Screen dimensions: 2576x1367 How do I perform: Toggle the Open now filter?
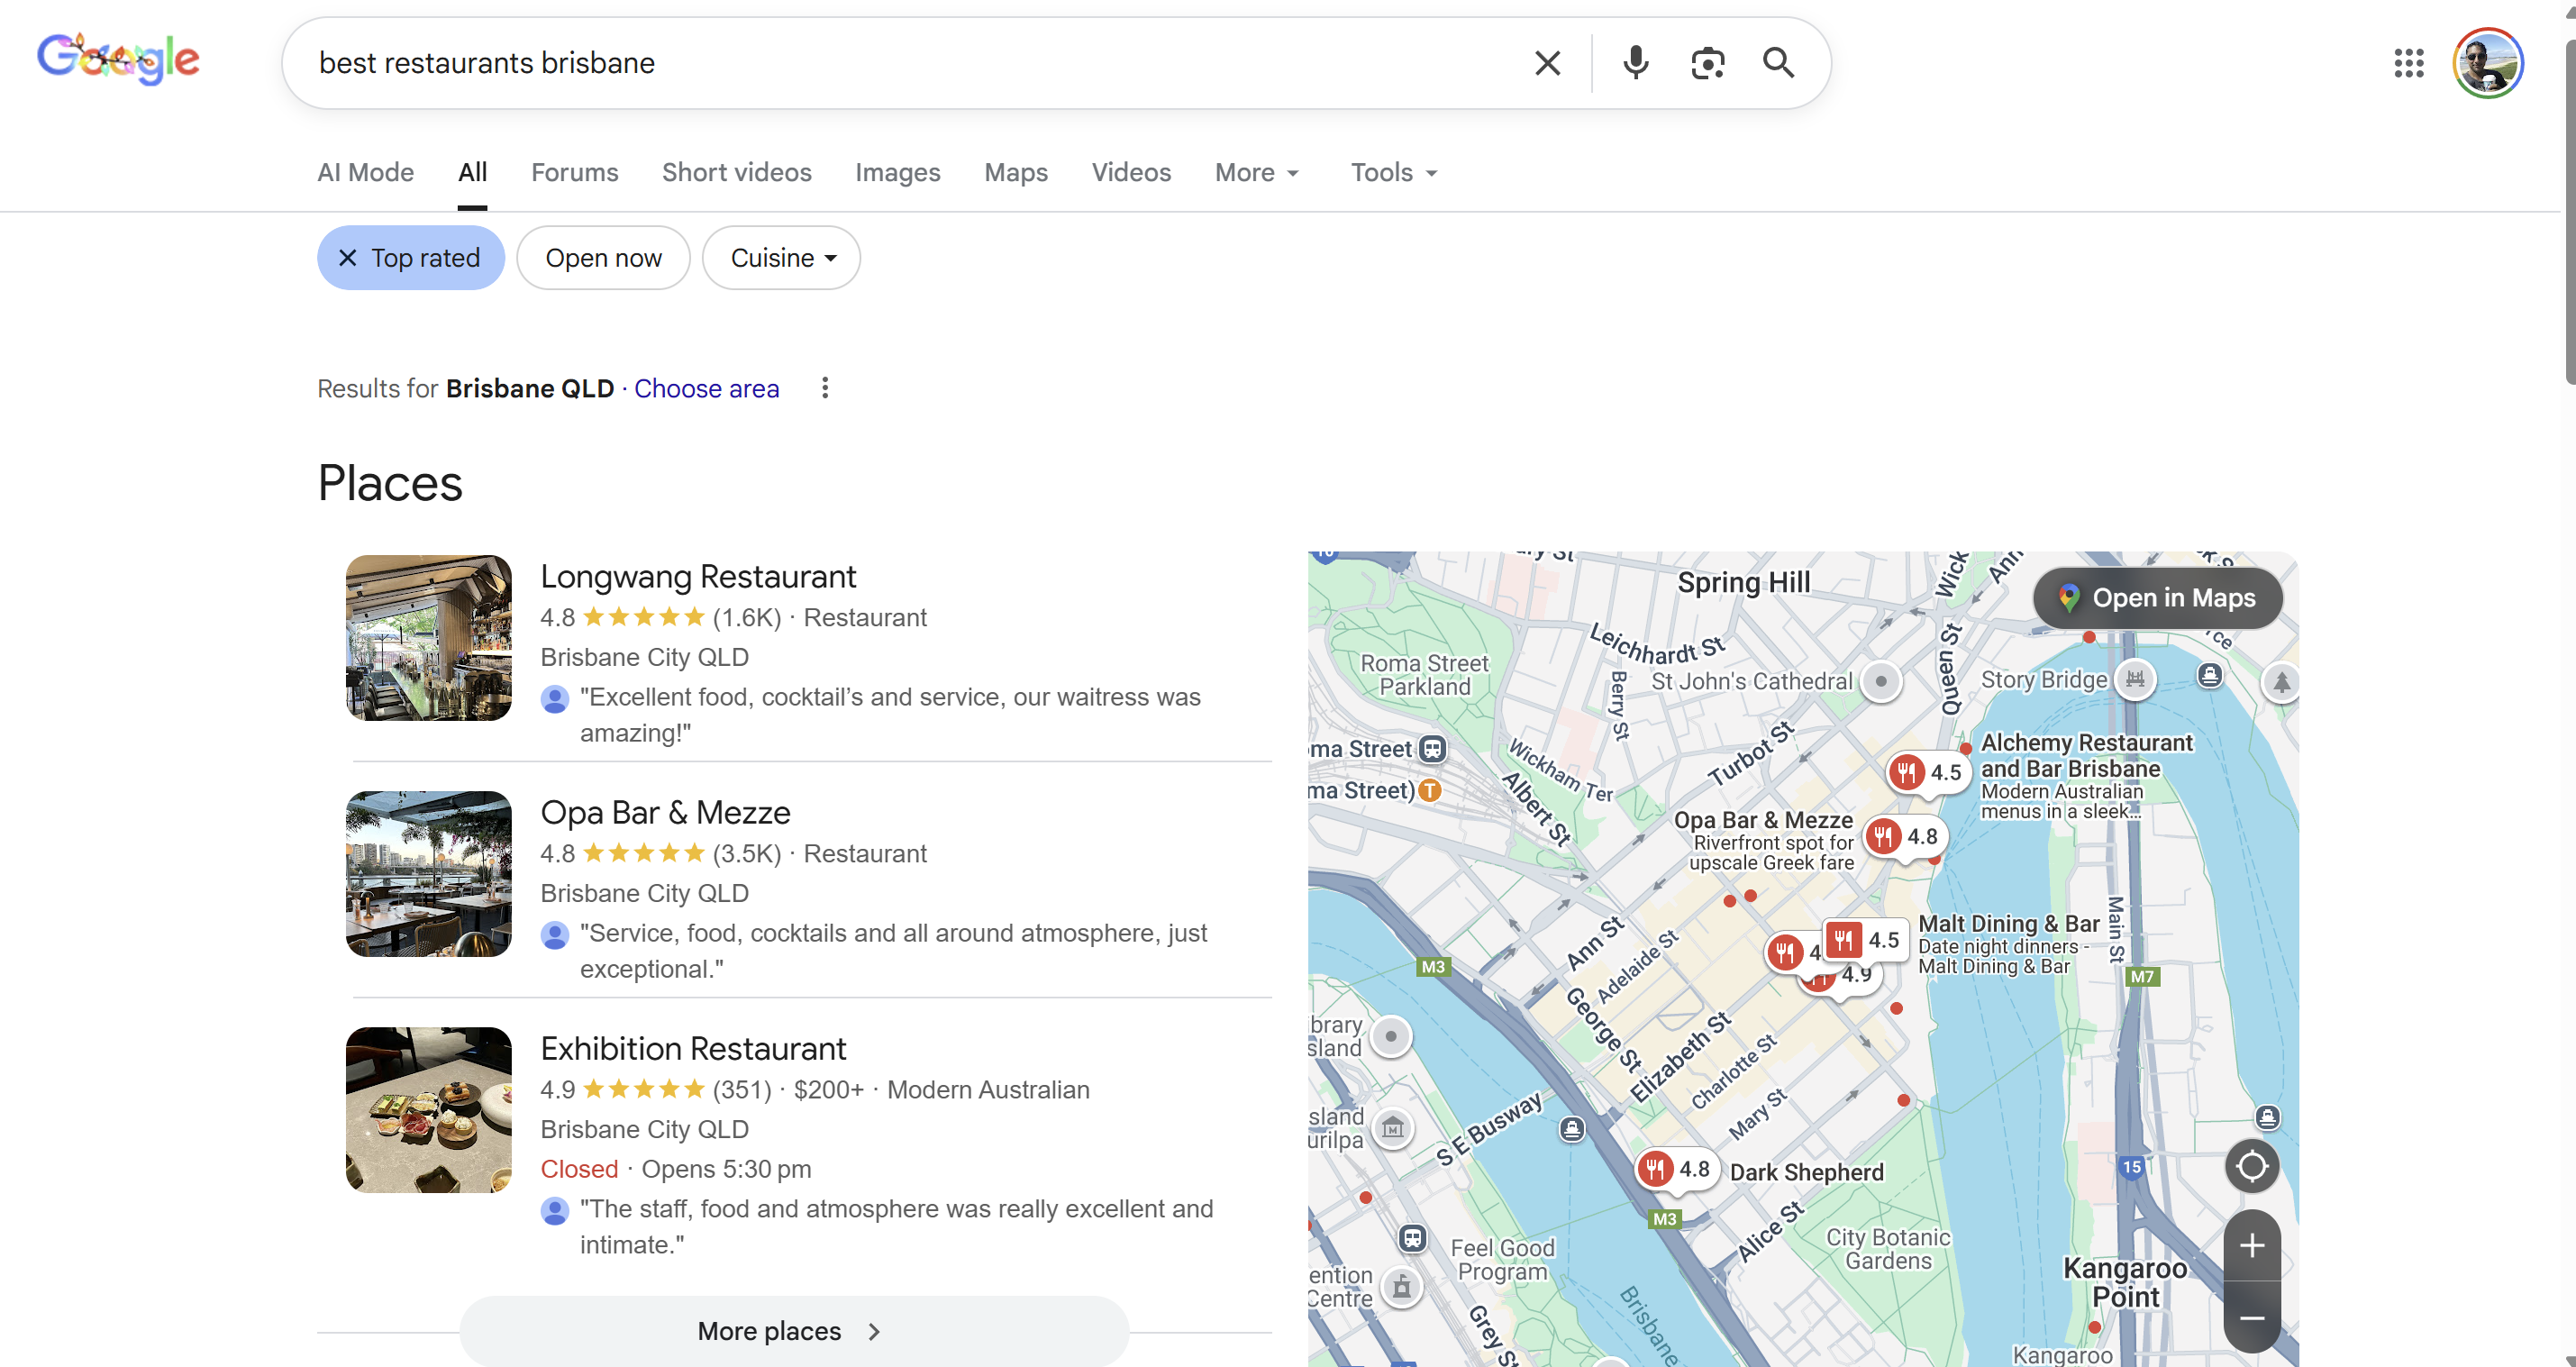coord(603,258)
